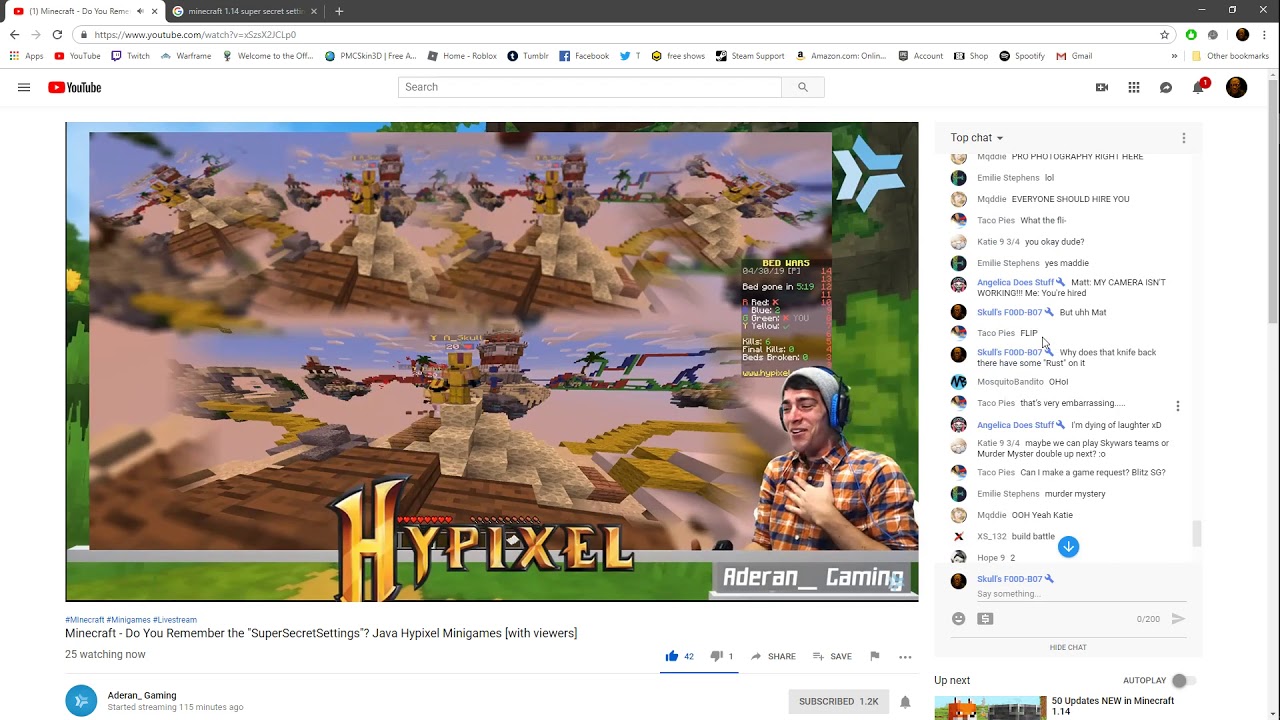Open the Super Chat dollar icon
The image size is (1280, 720).
point(985,619)
